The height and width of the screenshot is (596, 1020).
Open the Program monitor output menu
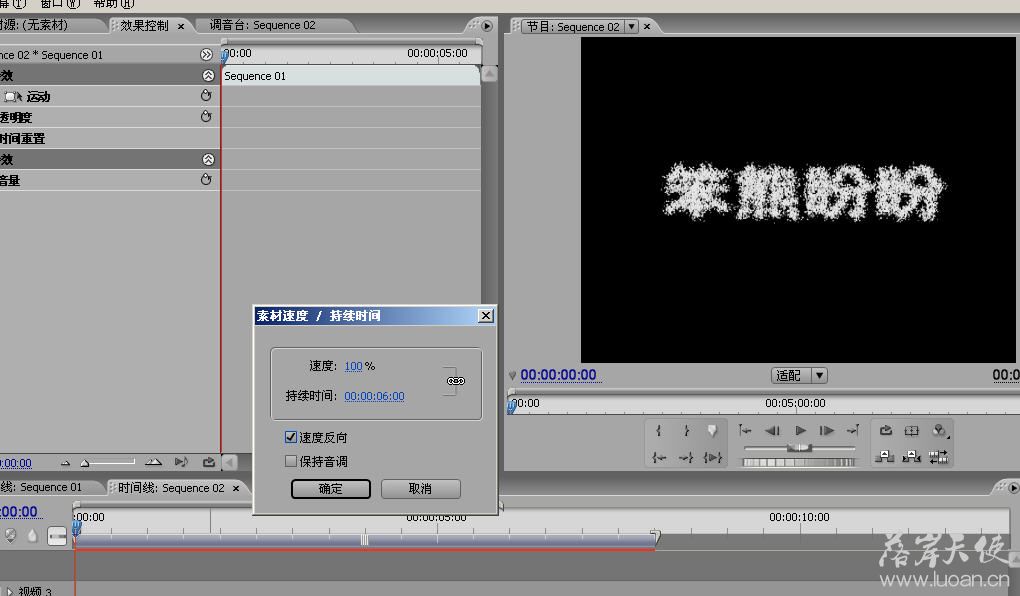pyautogui.click(x=939, y=431)
